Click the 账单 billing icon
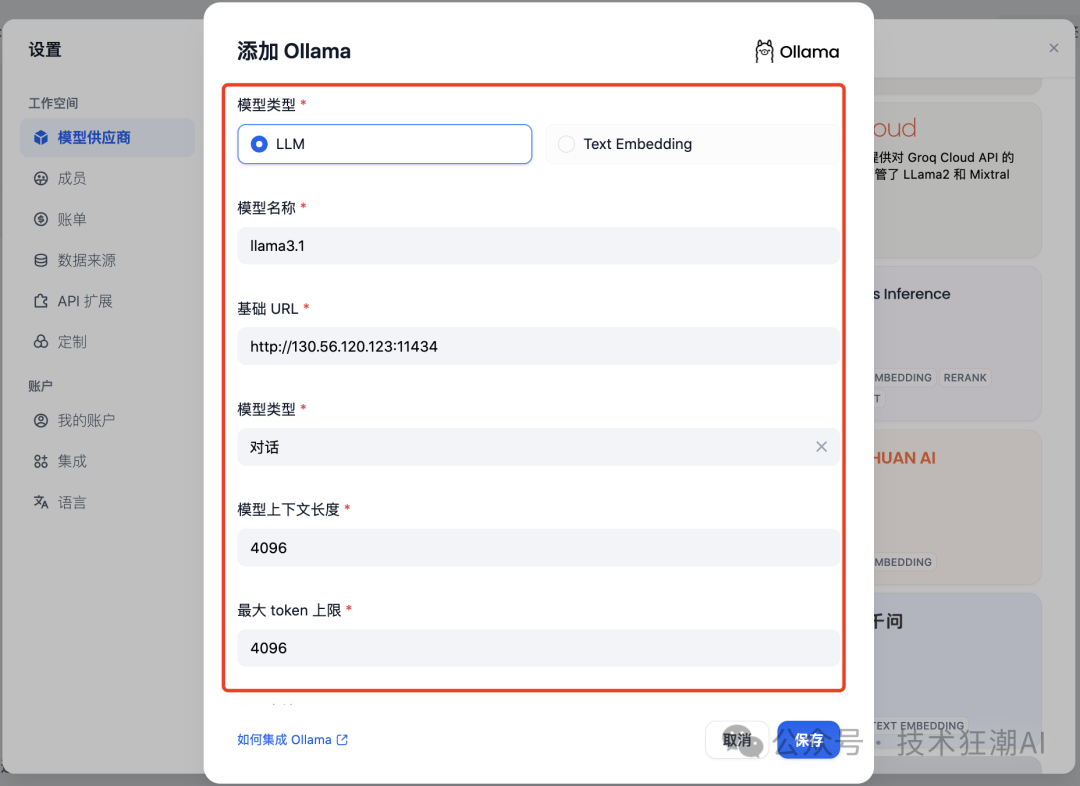The height and width of the screenshot is (786, 1080). 41,219
